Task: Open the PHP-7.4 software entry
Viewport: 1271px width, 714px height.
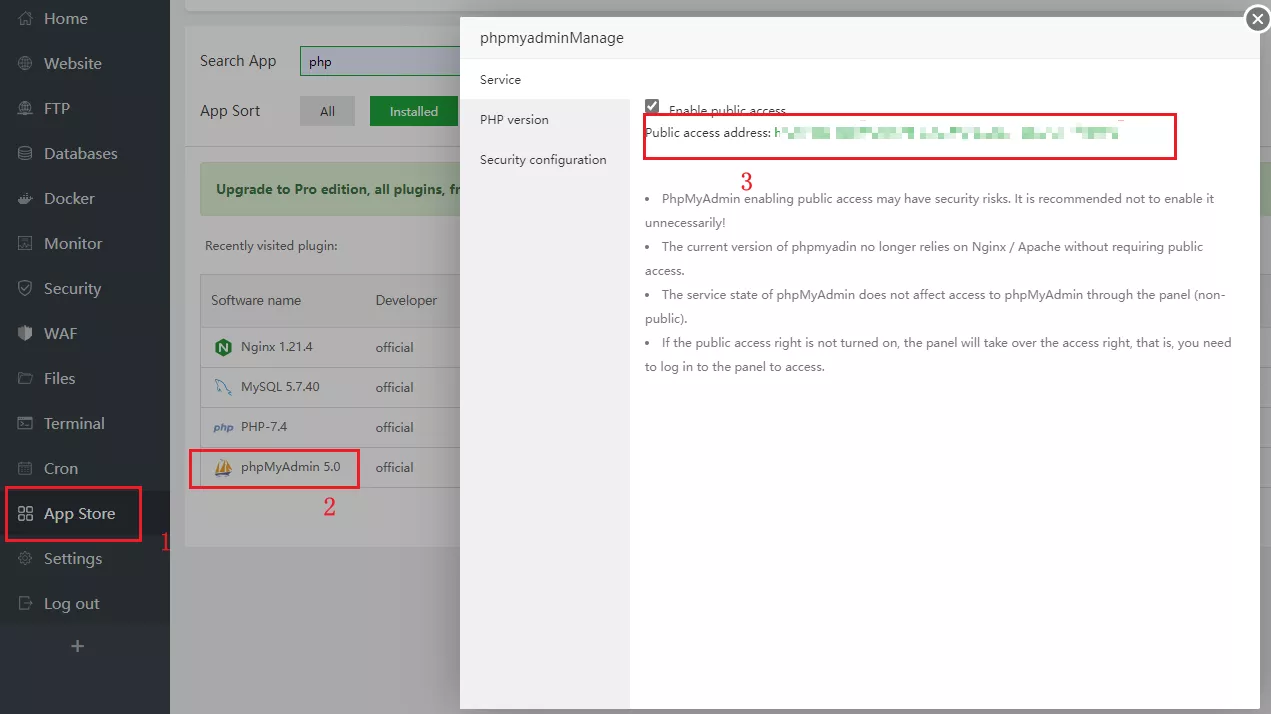Action: [x=264, y=427]
